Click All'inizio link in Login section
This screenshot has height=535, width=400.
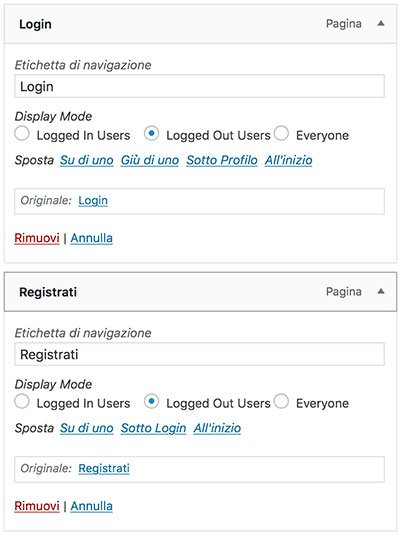[x=288, y=160]
